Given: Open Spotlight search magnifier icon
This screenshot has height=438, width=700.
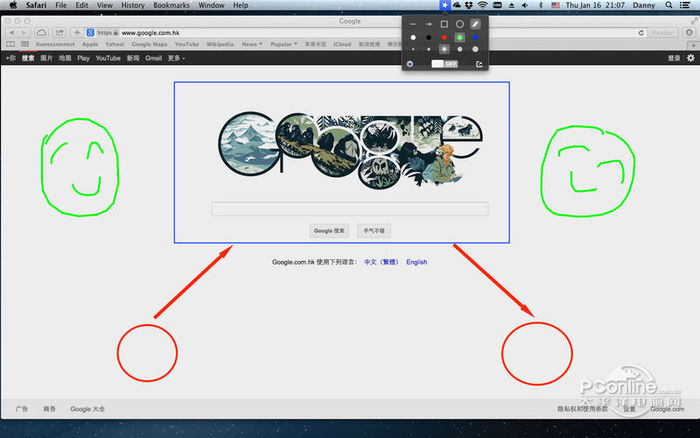Looking at the screenshot, I should 669,5.
